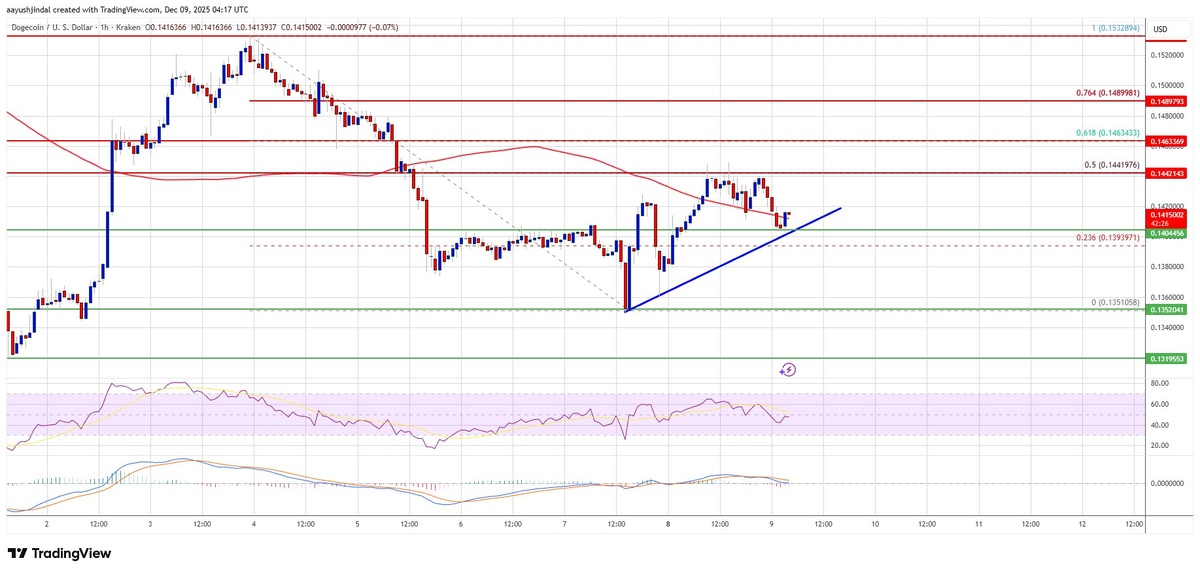The height and width of the screenshot is (573, 1200).
Task: Click the 0.1380000 price axis label
Action: click(x=1167, y=266)
